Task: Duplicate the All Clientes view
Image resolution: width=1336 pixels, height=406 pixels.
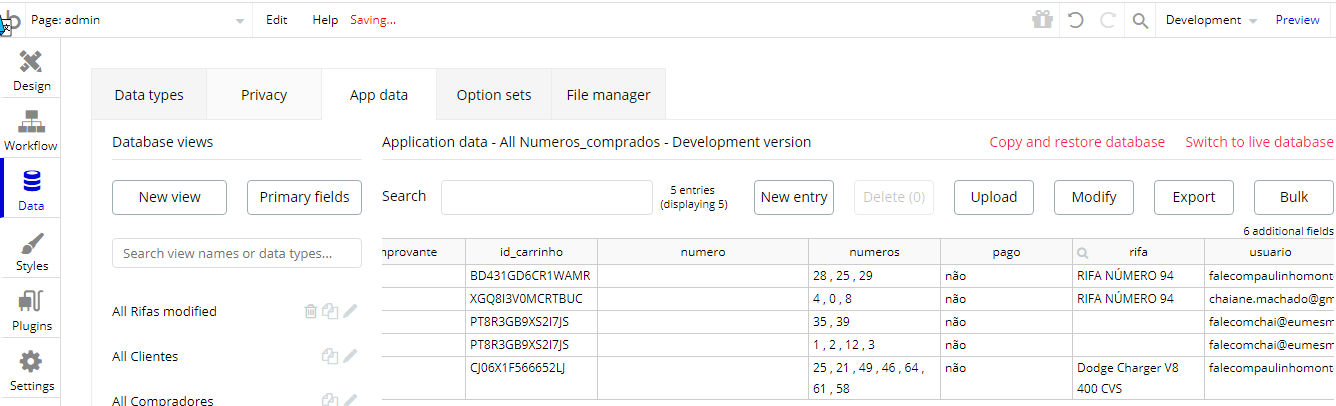Action: pos(329,356)
